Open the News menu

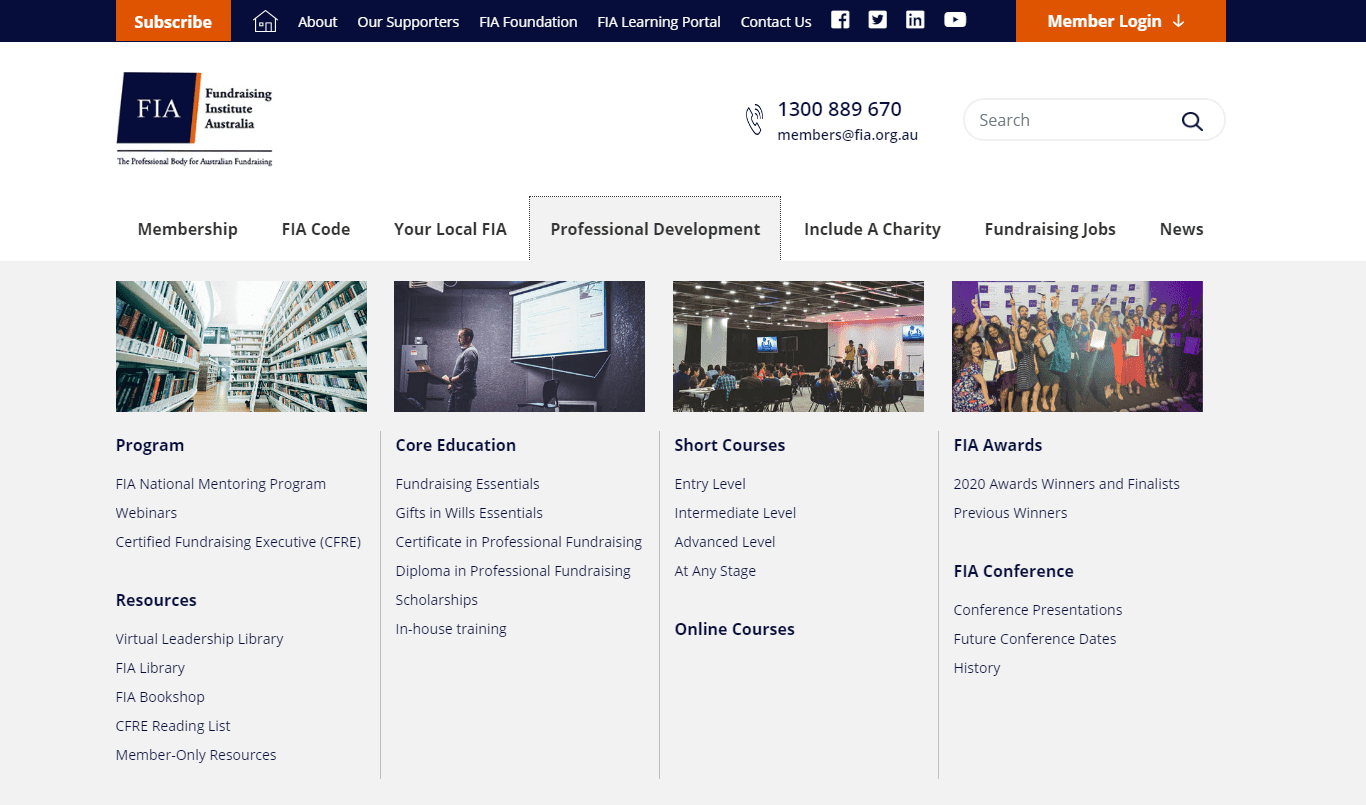pos(1181,229)
